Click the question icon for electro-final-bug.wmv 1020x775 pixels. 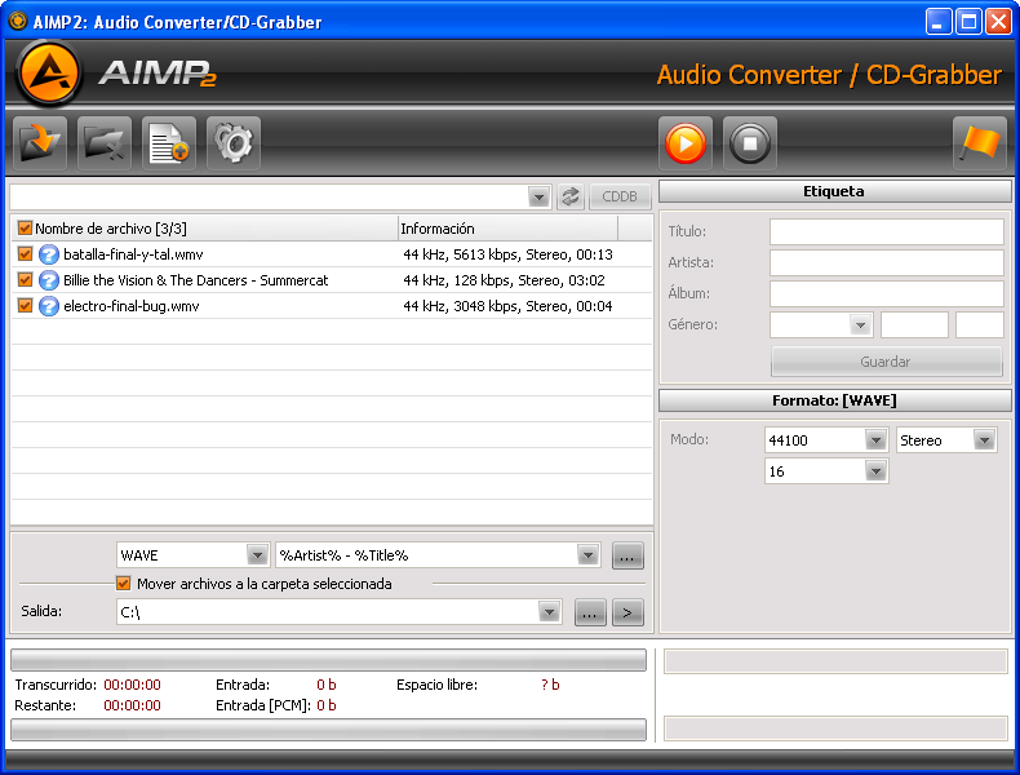[x=49, y=306]
